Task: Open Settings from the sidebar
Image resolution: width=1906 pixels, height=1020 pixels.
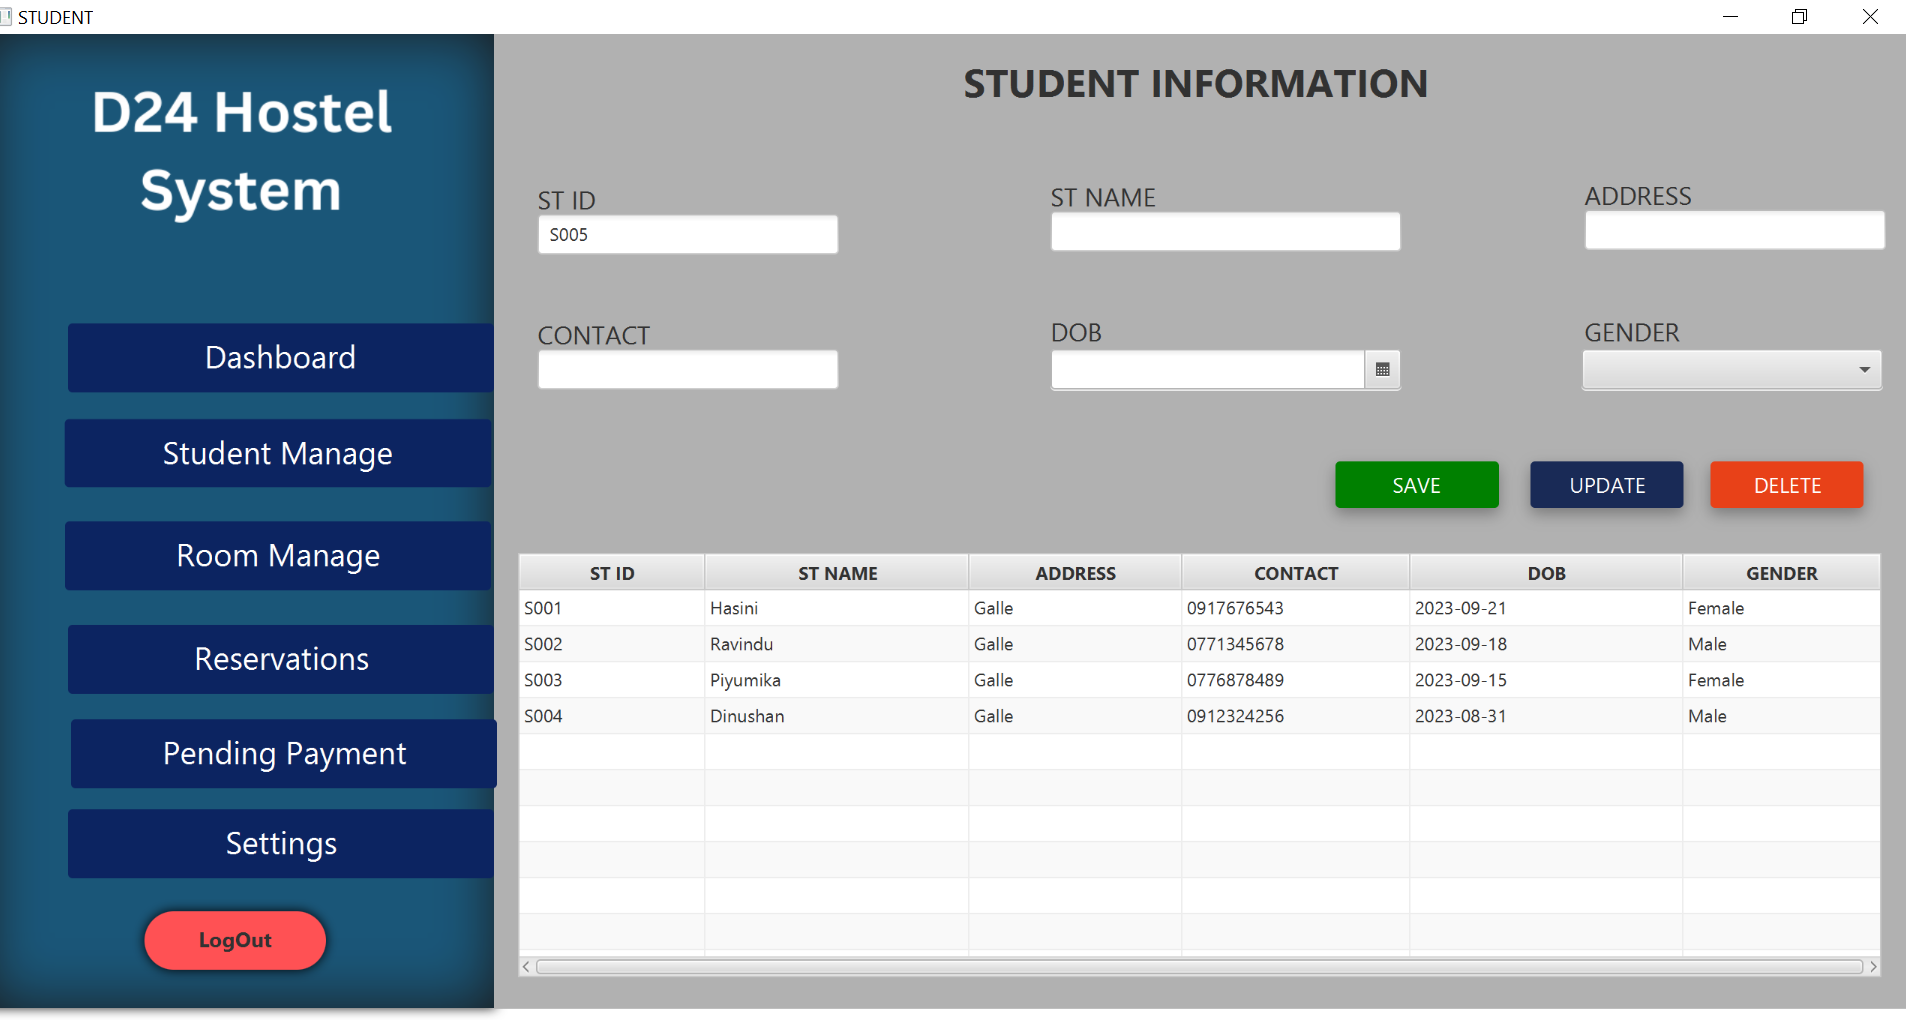Action: (x=281, y=844)
